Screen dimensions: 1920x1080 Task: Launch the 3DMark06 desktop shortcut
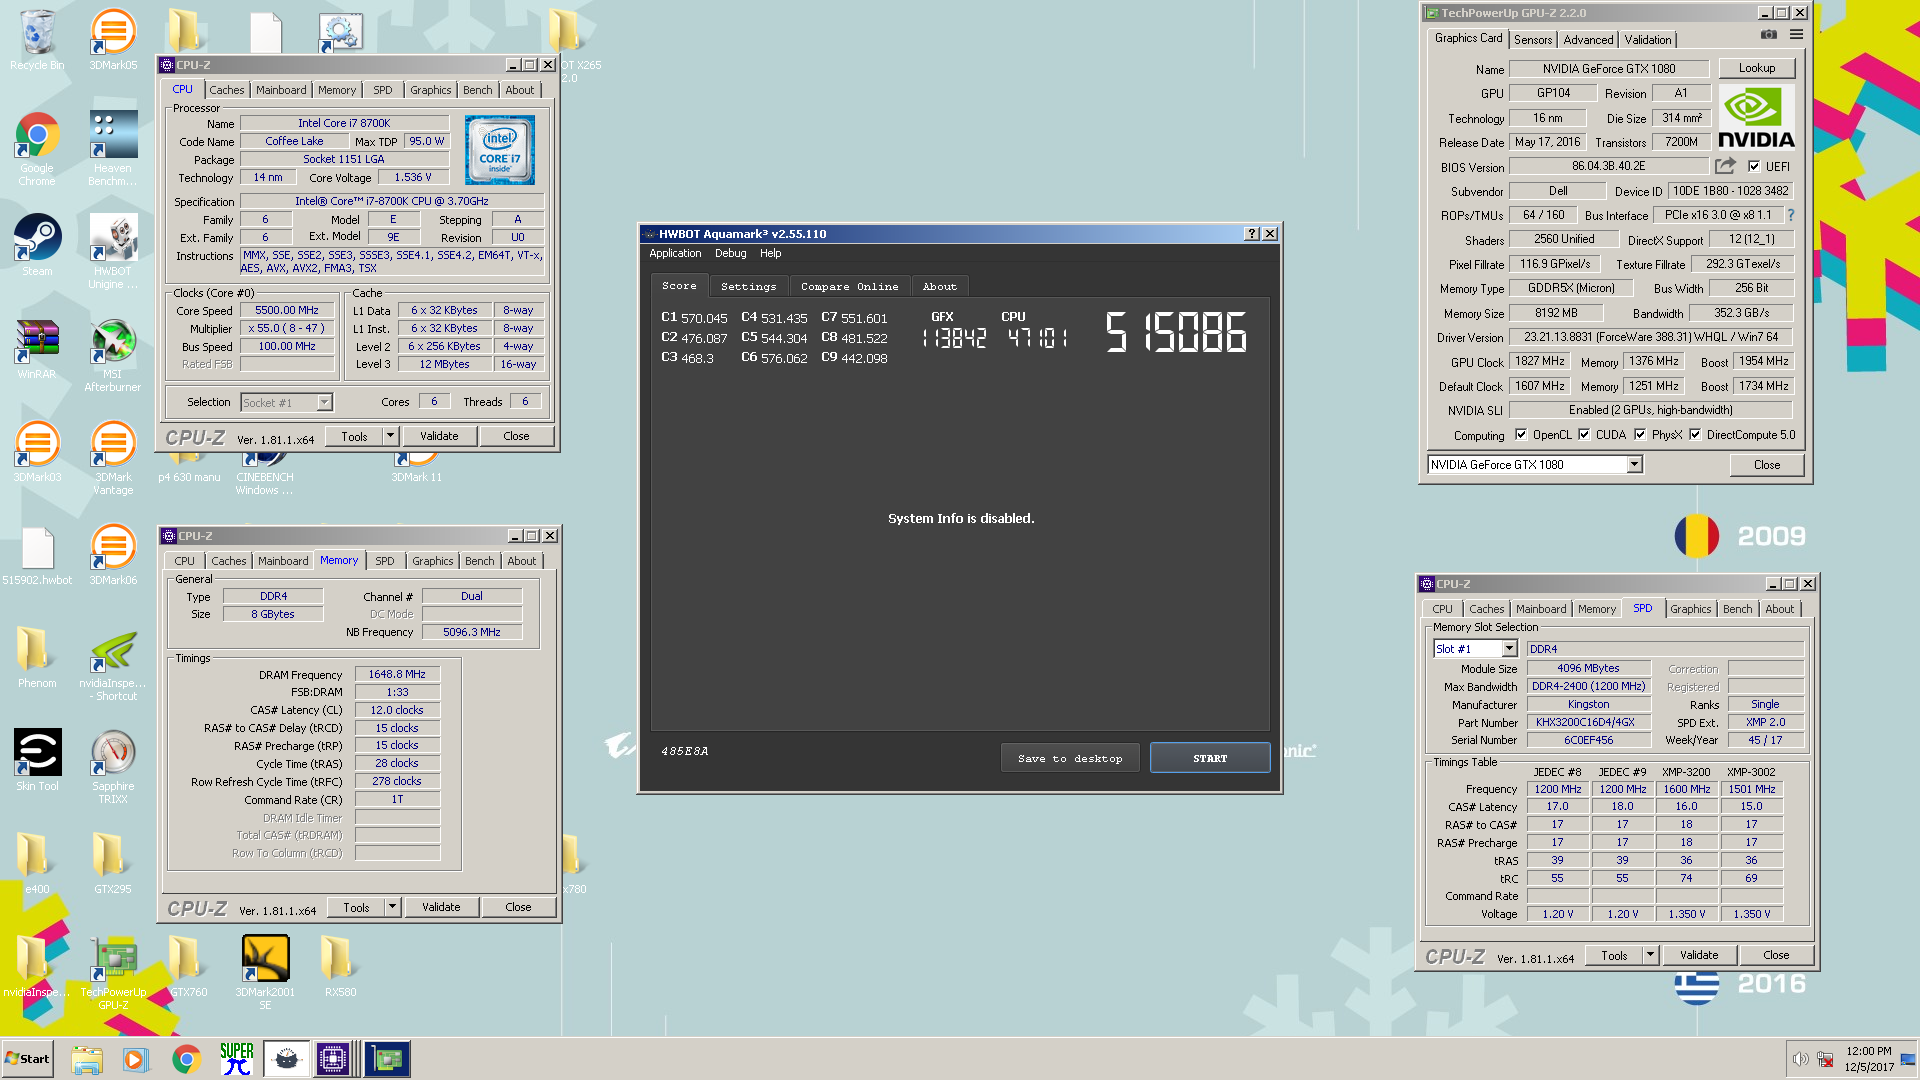[x=113, y=555]
